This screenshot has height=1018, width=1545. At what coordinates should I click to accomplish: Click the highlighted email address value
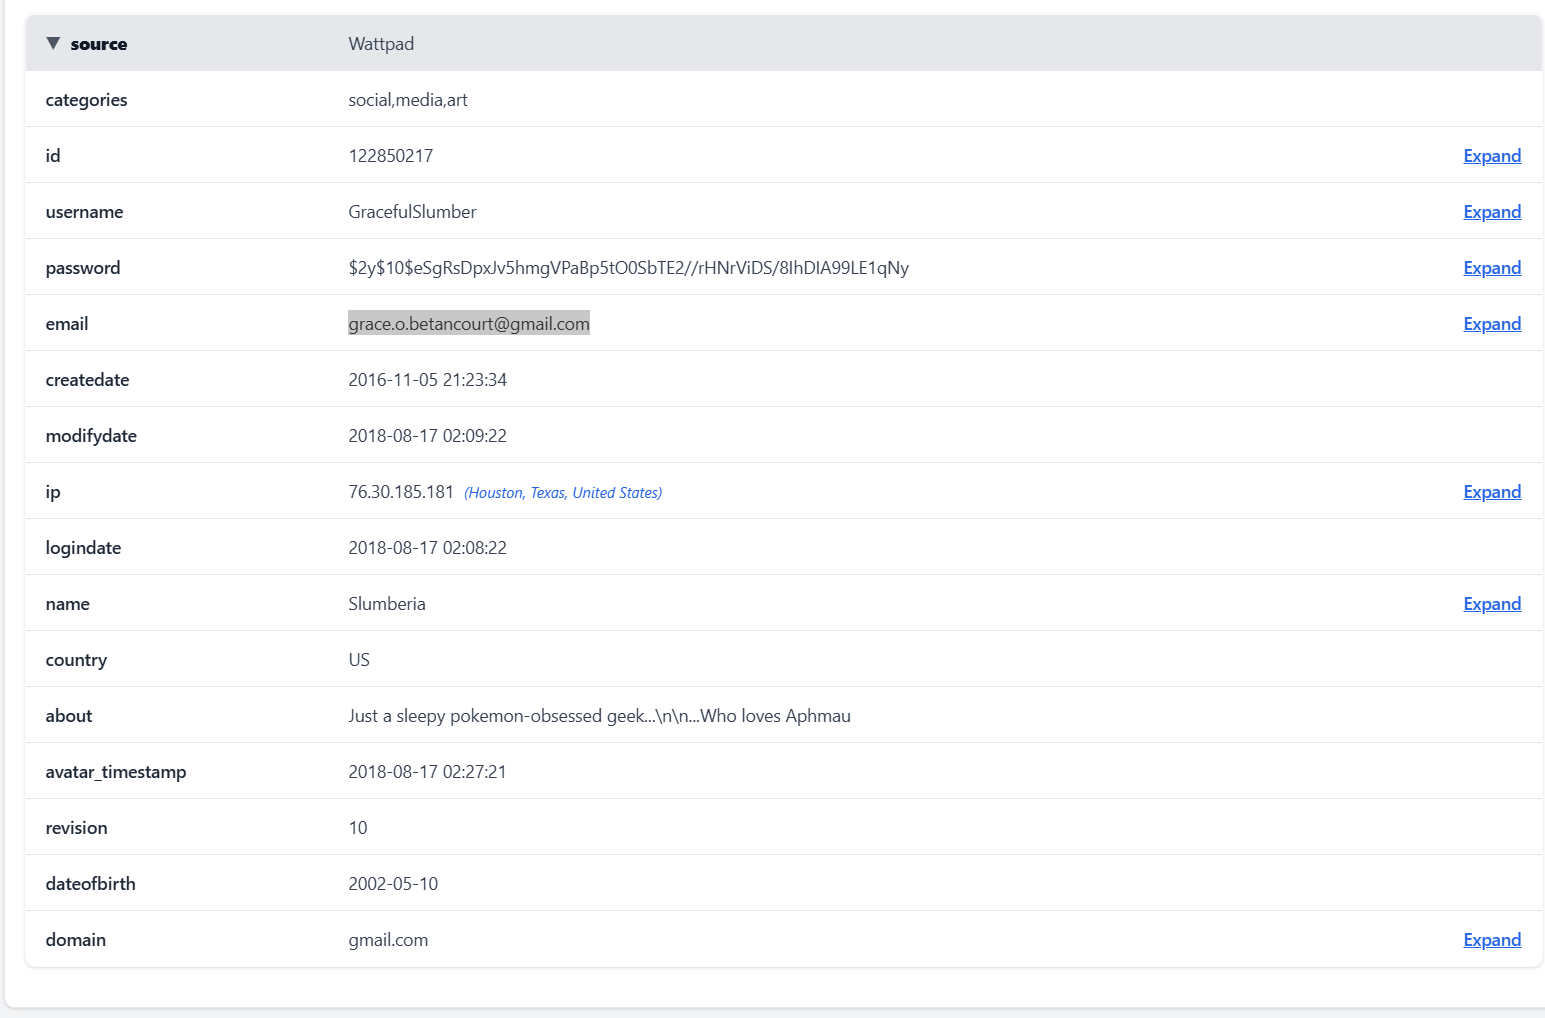468,324
